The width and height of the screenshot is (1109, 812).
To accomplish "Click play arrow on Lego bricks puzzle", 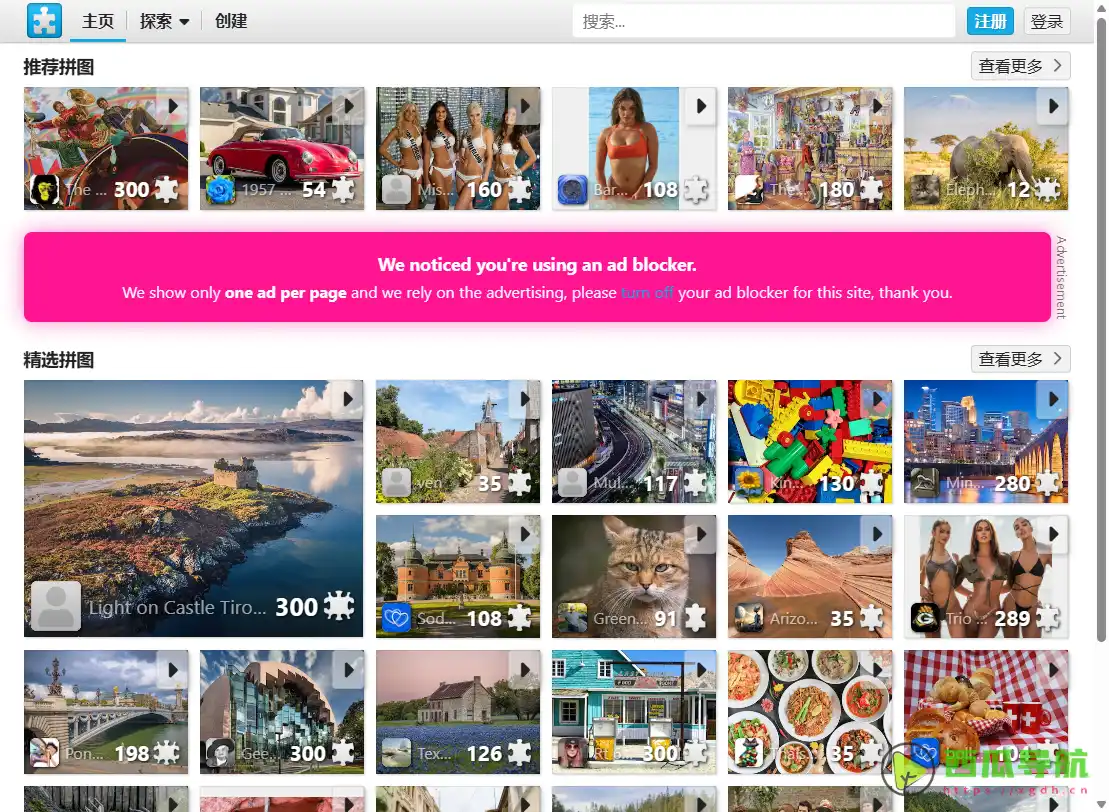I will pyautogui.click(x=877, y=399).
